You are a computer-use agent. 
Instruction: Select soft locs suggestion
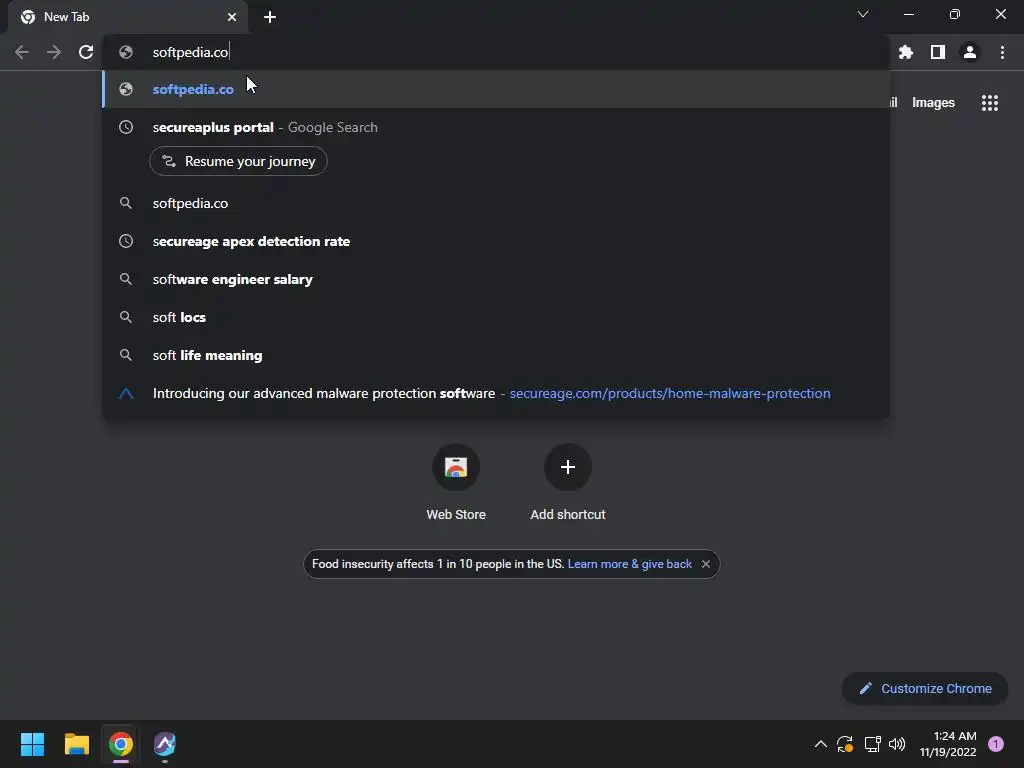click(496, 317)
